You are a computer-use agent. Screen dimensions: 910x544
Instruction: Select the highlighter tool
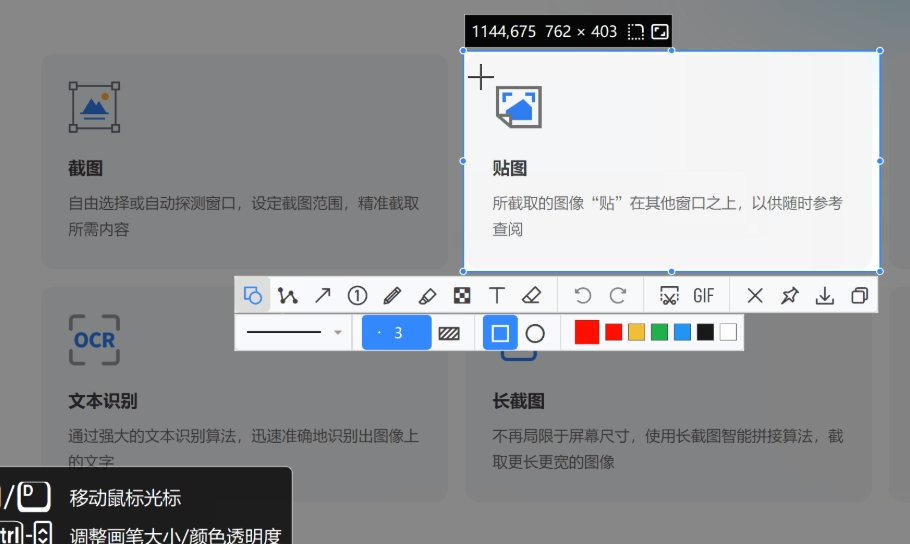tap(427, 295)
